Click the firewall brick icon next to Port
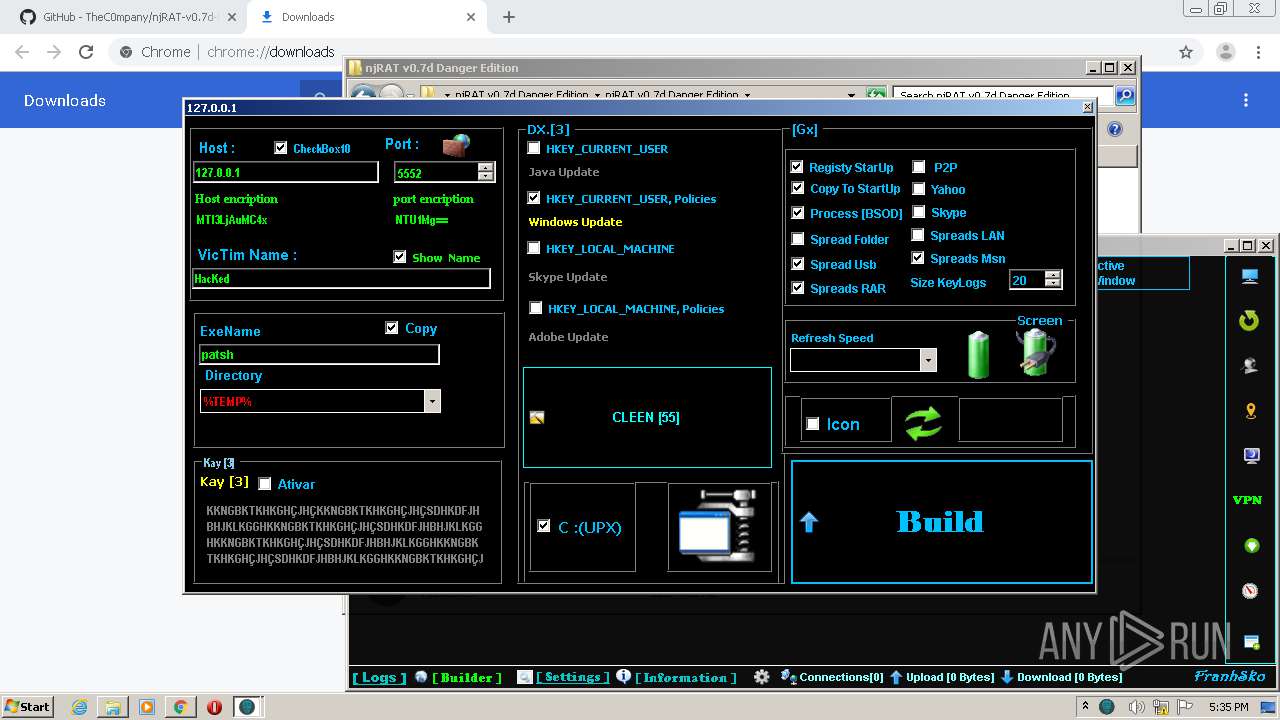Screen dimensions: 1280x720 456,146
